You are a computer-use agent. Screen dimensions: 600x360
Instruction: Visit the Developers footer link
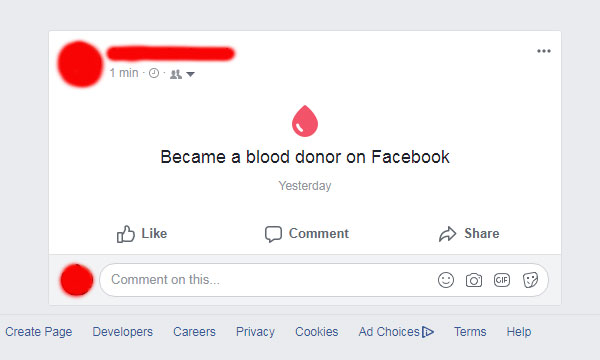pos(122,332)
